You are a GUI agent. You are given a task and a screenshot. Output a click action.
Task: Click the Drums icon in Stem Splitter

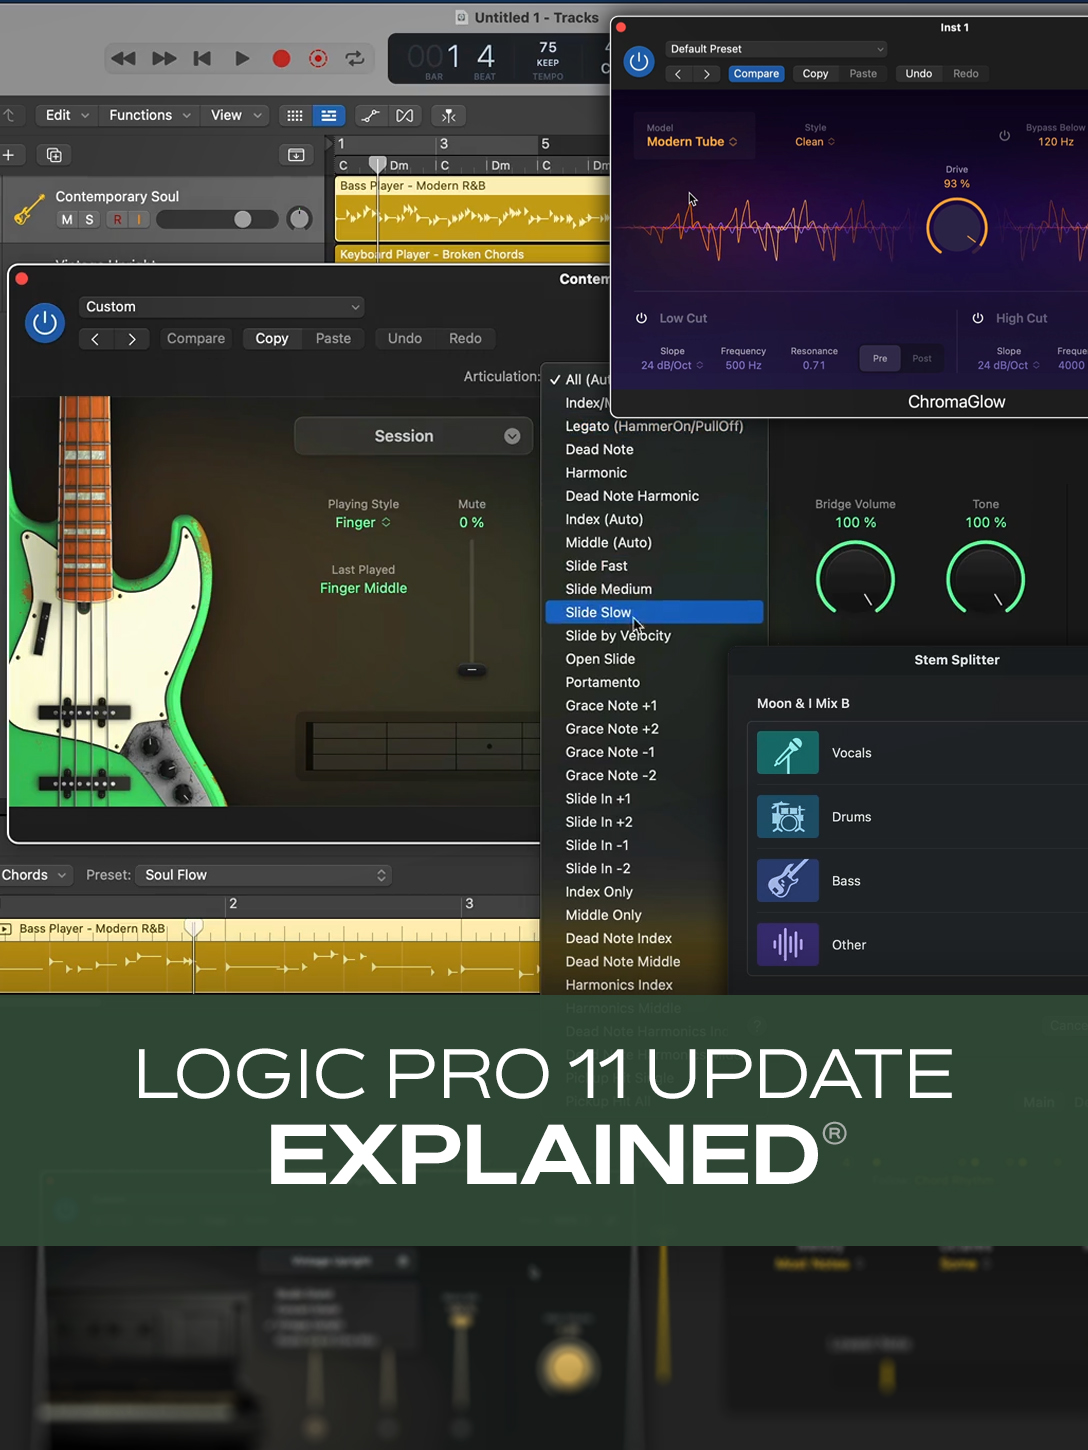pyautogui.click(x=787, y=817)
